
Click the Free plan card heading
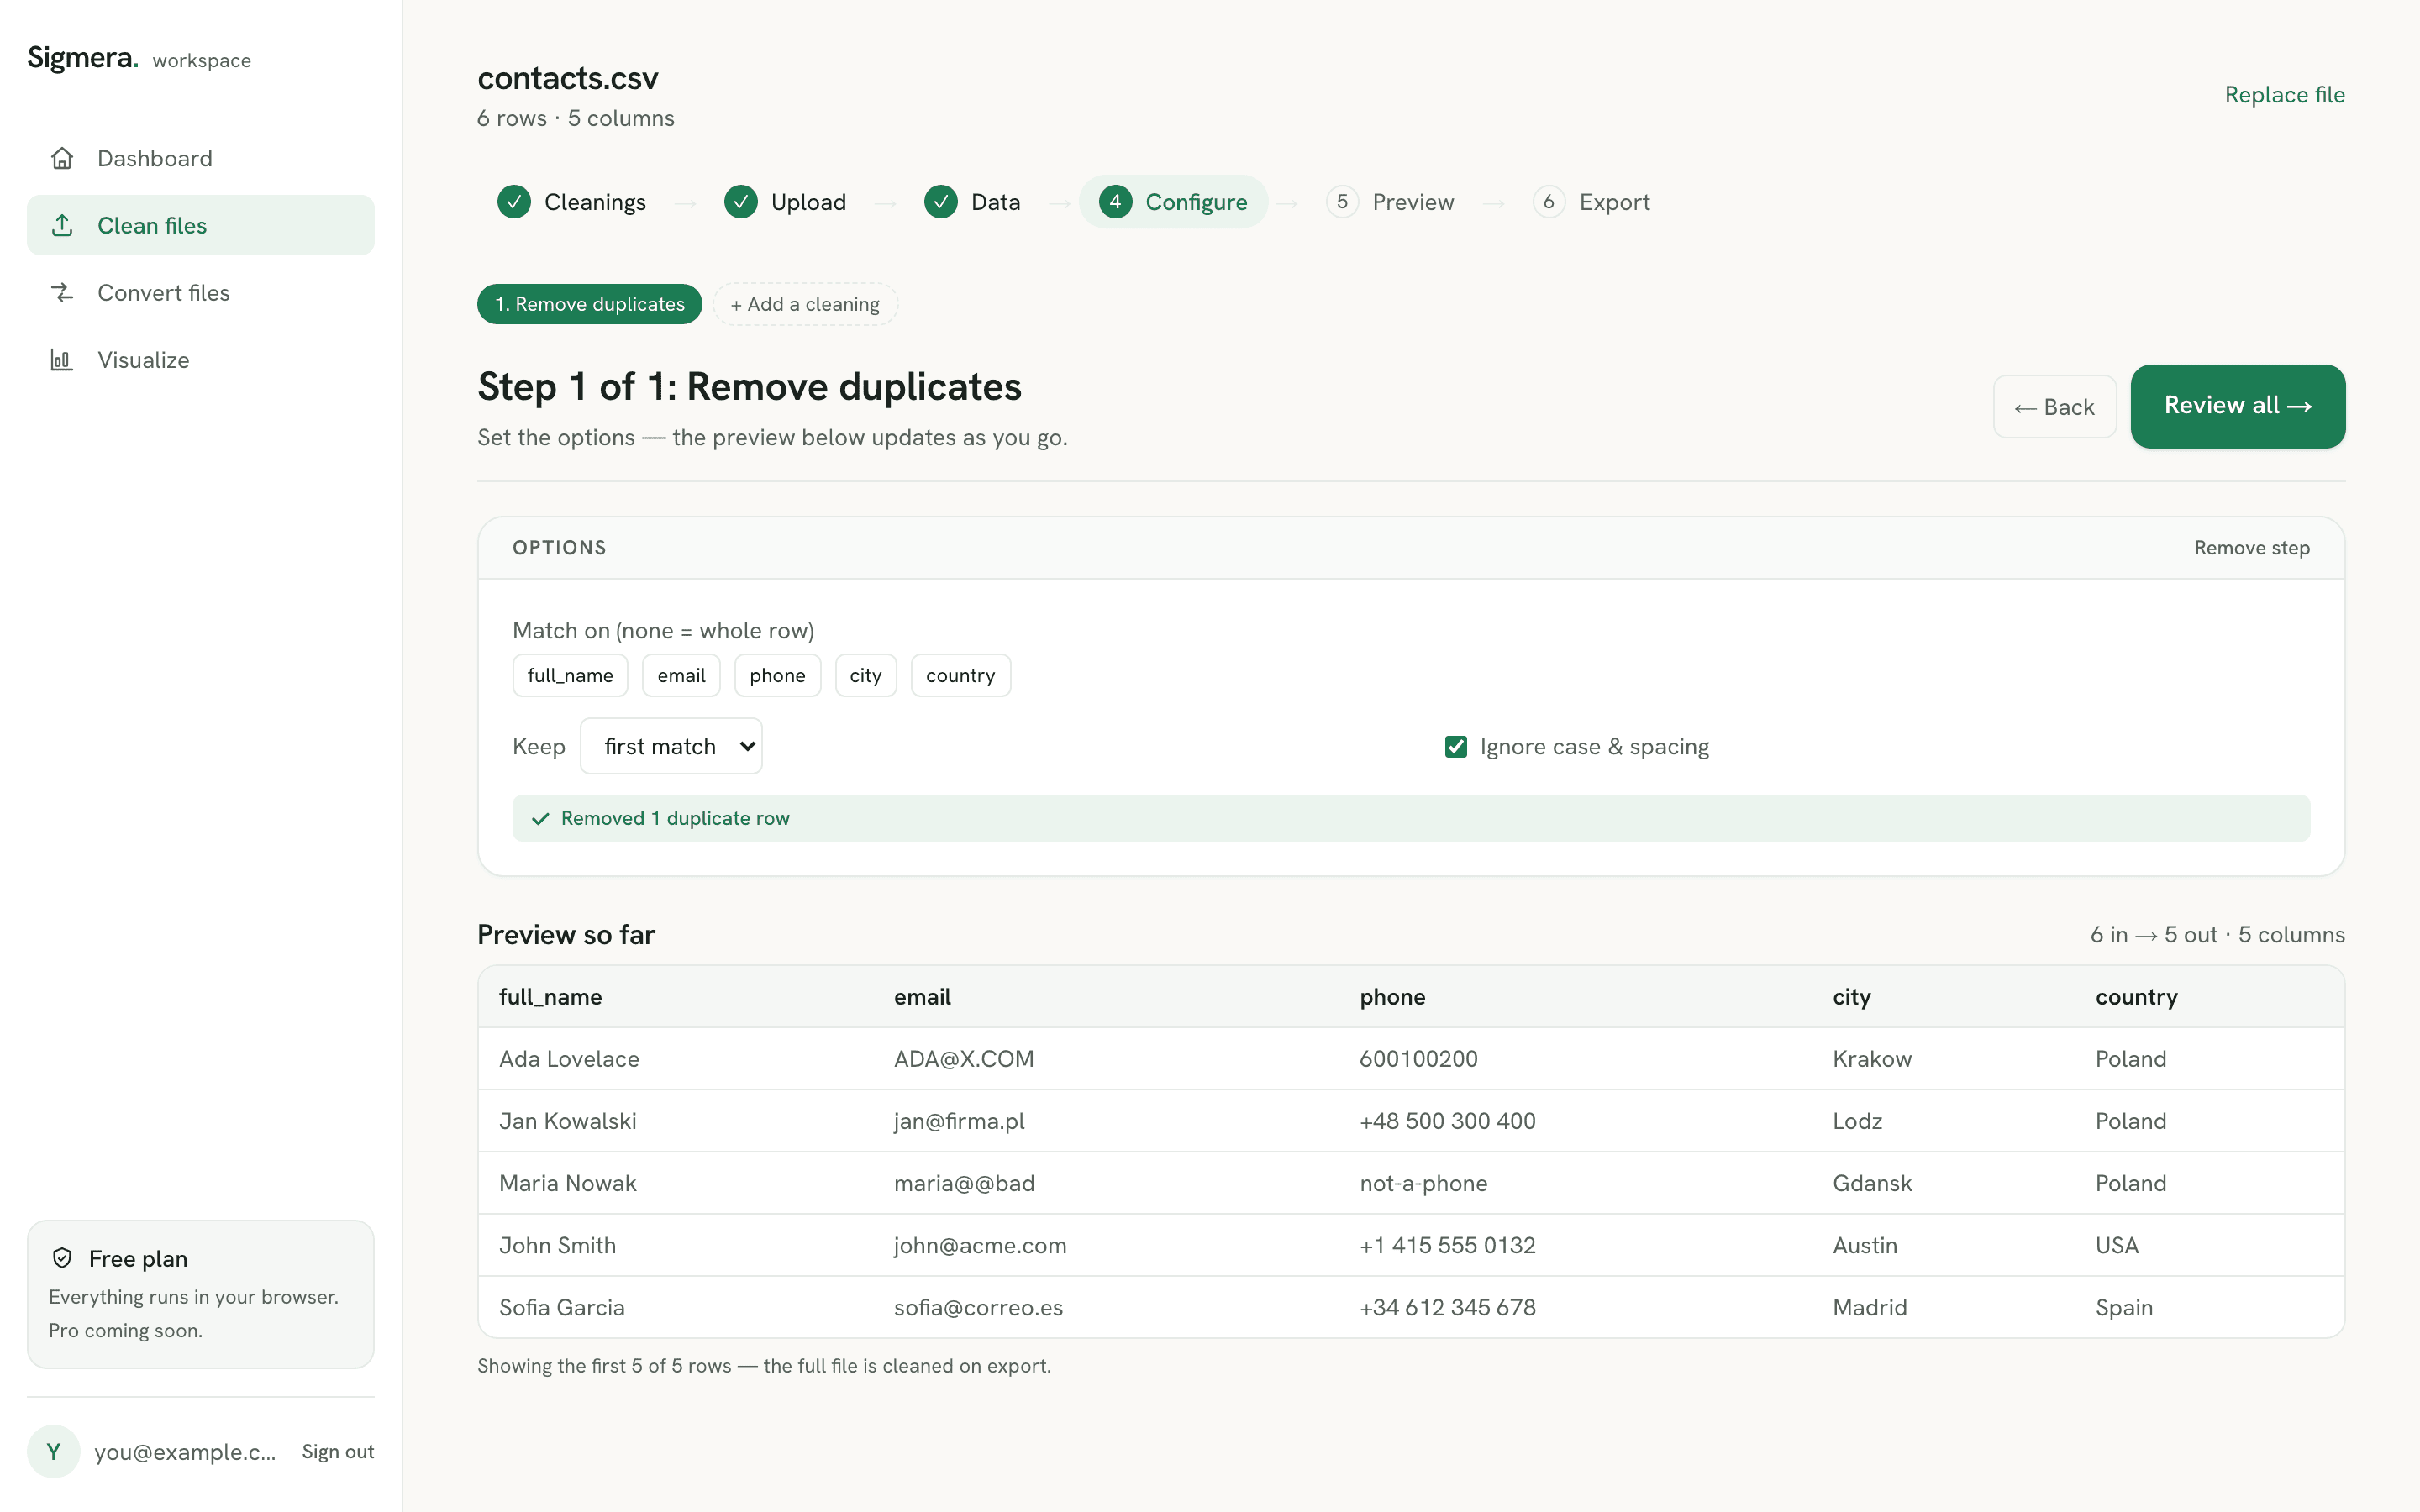(x=138, y=1258)
